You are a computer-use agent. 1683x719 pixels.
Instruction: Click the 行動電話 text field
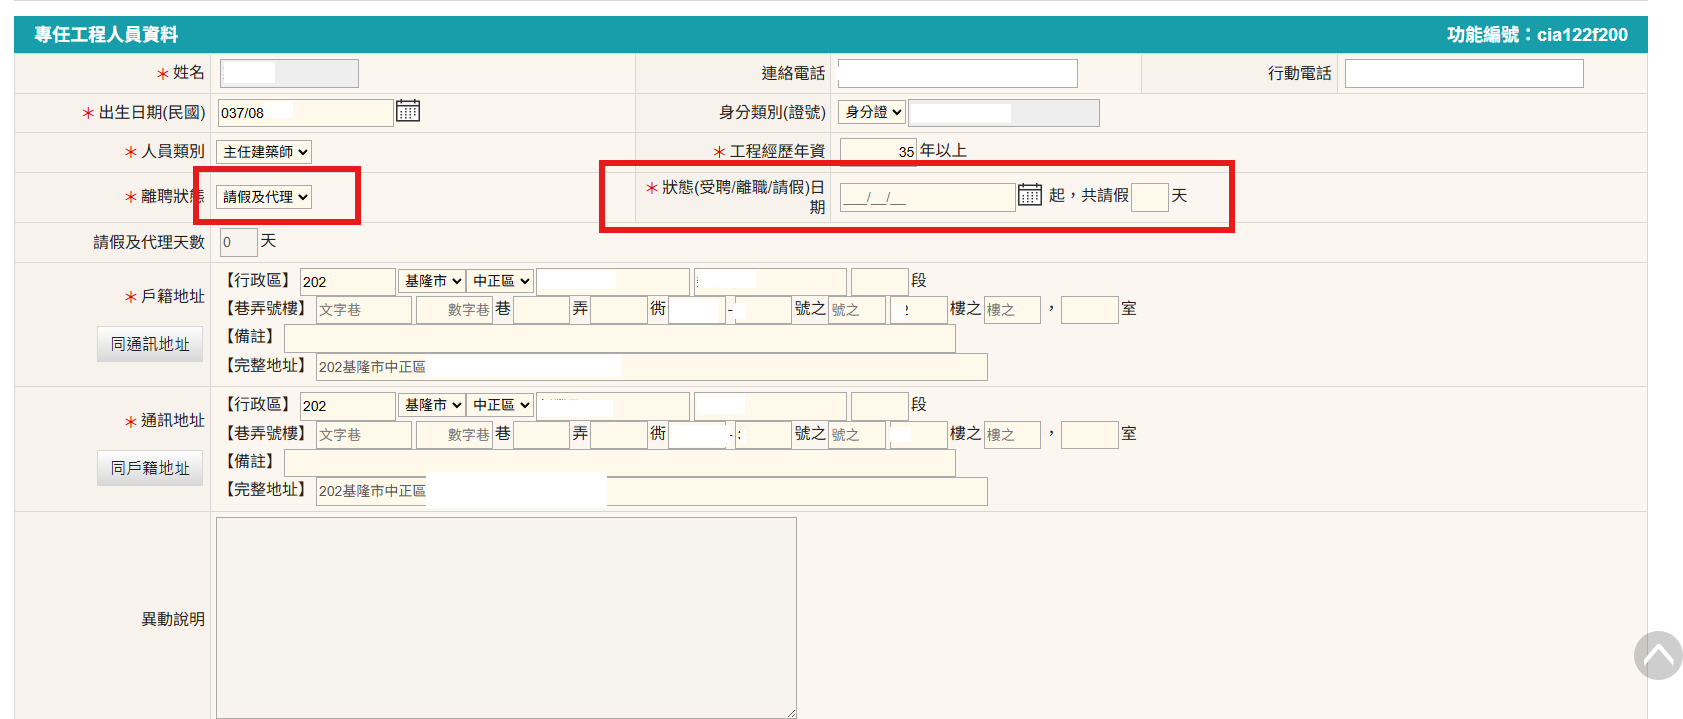point(1463,73)
